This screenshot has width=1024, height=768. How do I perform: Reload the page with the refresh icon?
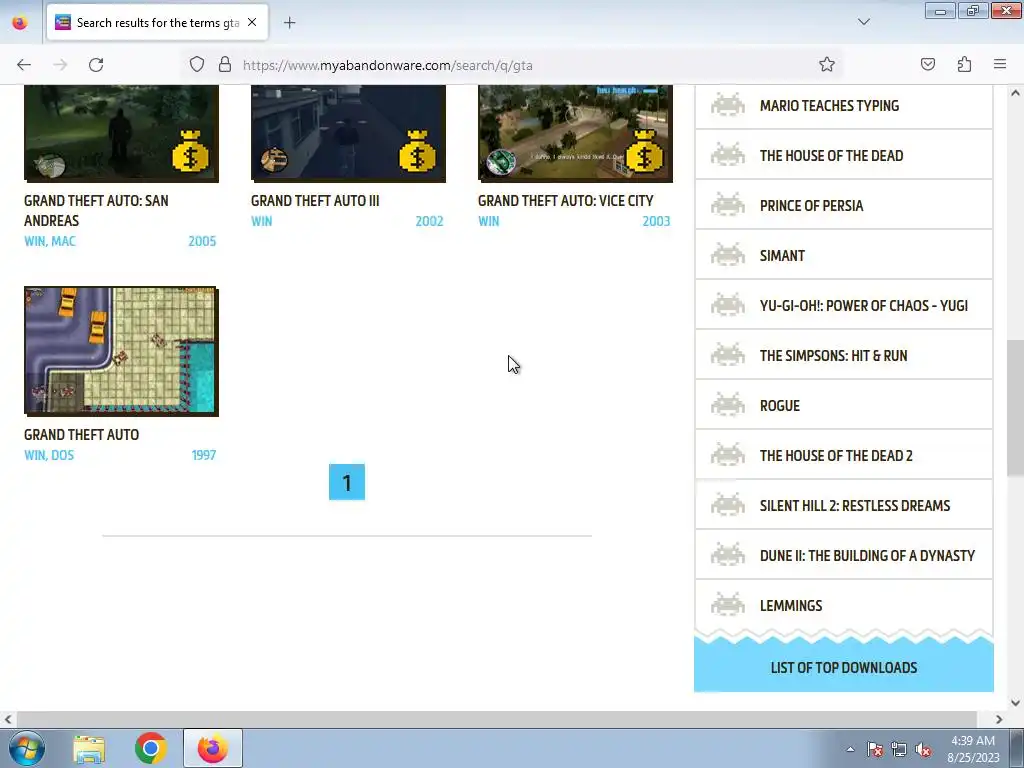96,65
